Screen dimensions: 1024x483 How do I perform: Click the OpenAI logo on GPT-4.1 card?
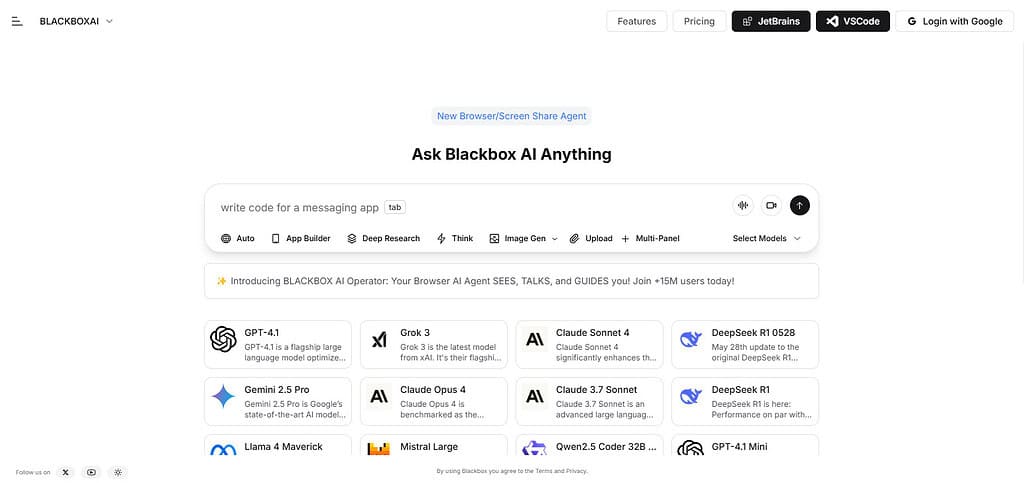(x=223, y=339)
